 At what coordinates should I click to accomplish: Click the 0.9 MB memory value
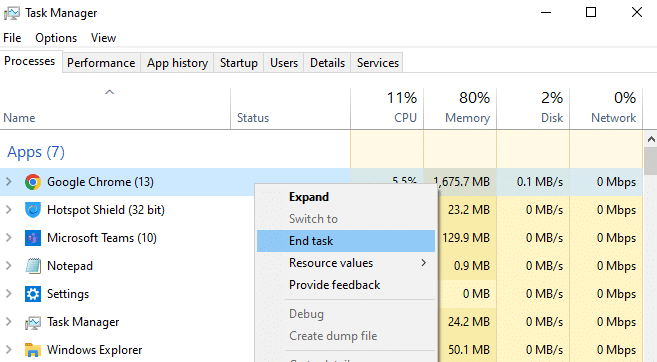tap(472, 266)
